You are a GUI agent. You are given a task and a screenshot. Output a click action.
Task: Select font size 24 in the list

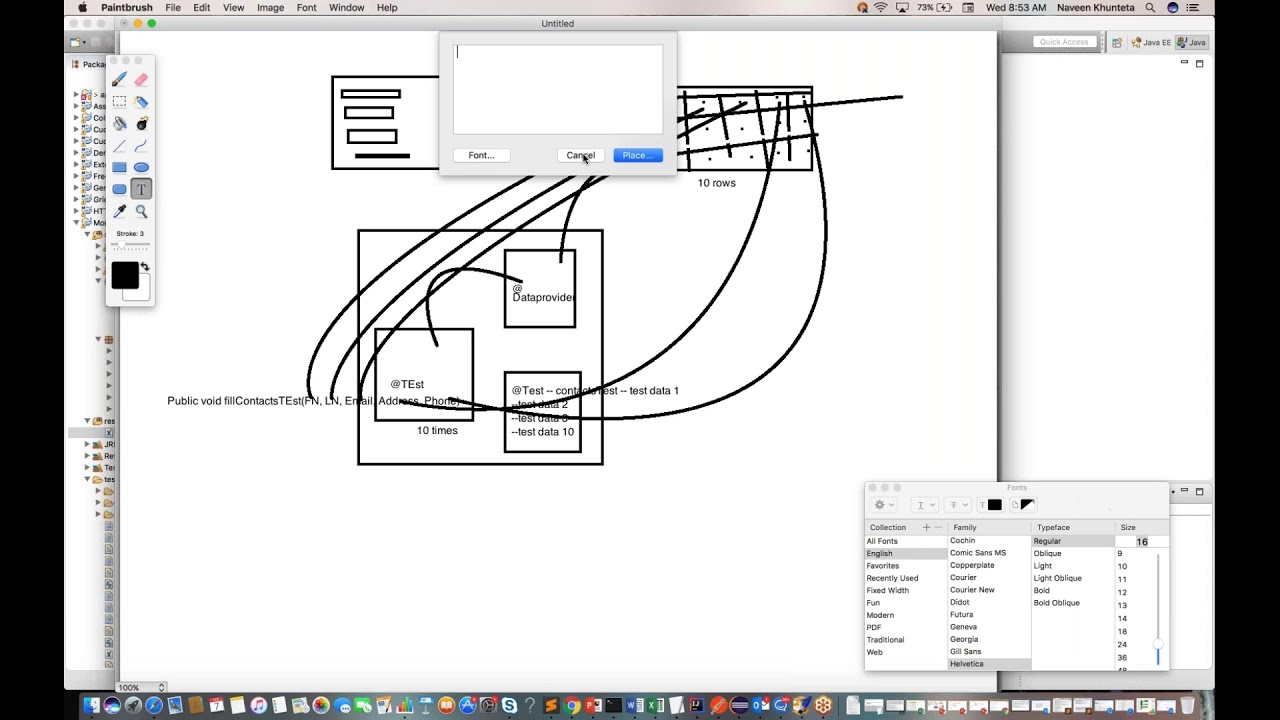coord(1122,645)
